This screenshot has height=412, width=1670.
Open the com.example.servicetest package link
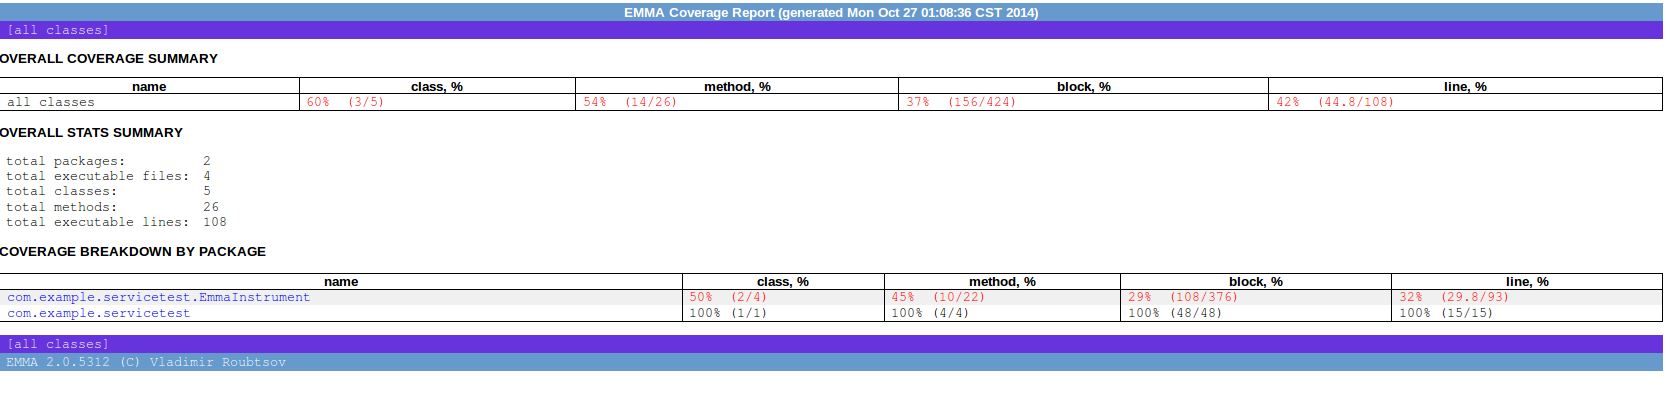[98, 313]
